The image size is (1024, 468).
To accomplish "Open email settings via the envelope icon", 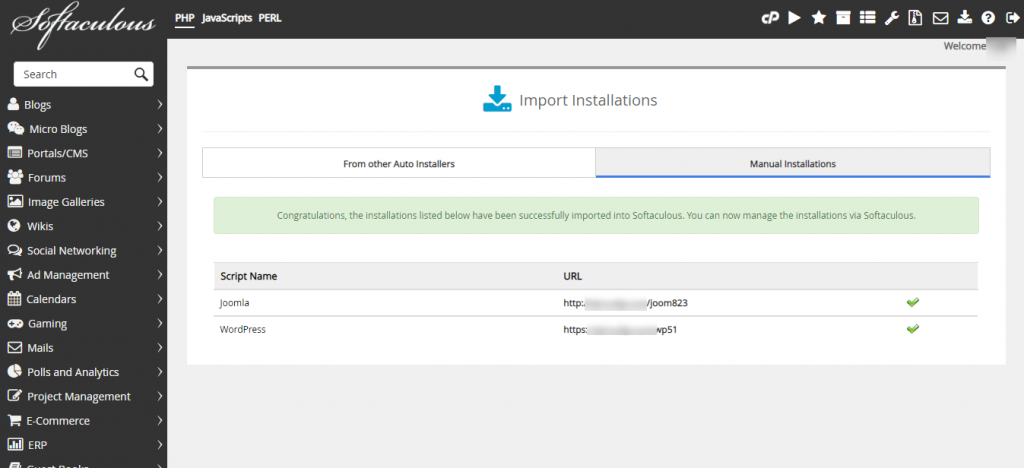I will coord(940,18).
